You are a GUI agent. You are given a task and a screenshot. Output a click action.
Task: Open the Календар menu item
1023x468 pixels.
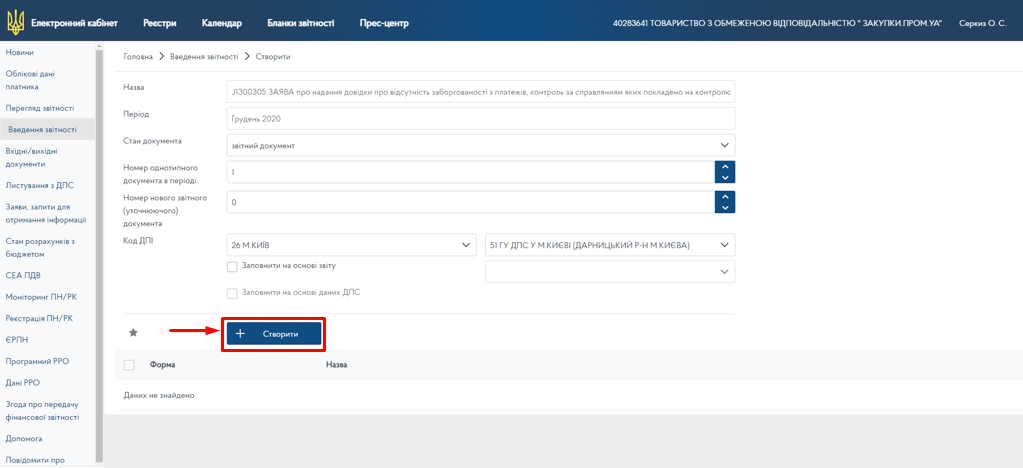221,22
